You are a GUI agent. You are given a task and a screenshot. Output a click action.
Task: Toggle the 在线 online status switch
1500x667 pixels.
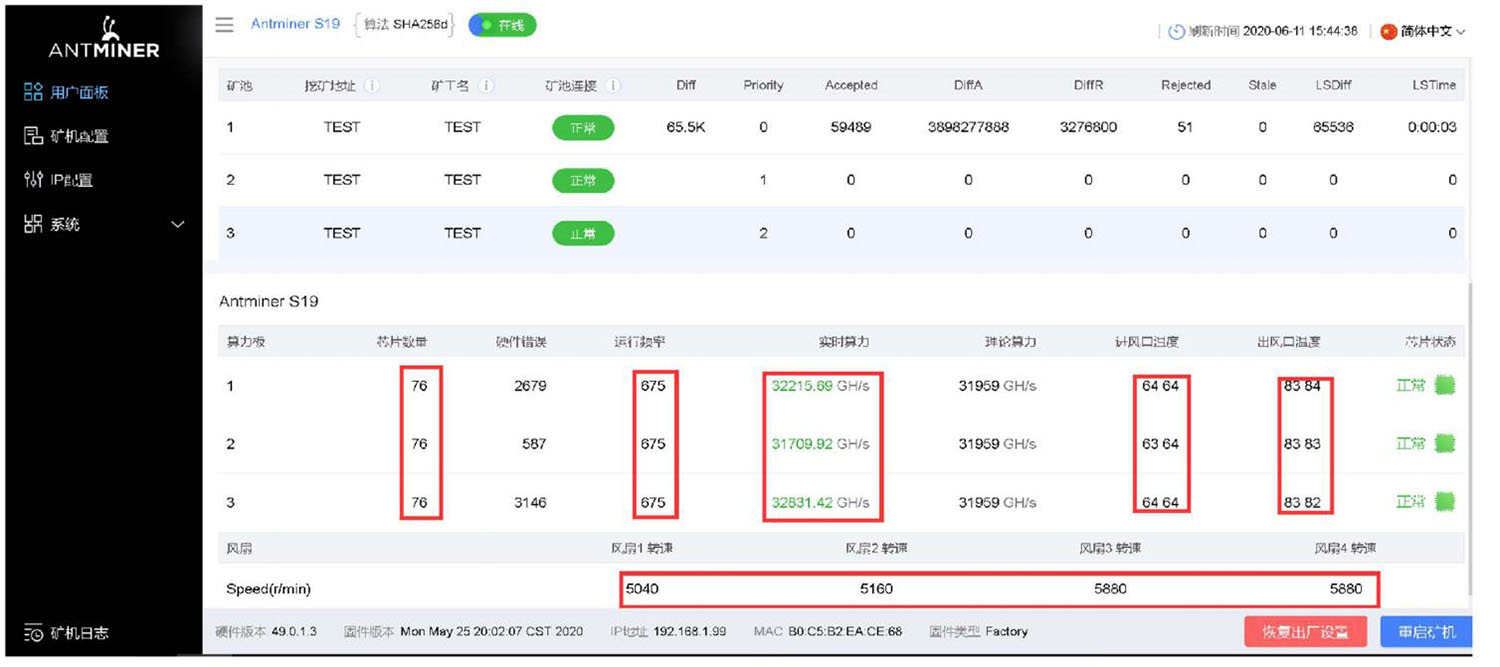pos(502,25)
